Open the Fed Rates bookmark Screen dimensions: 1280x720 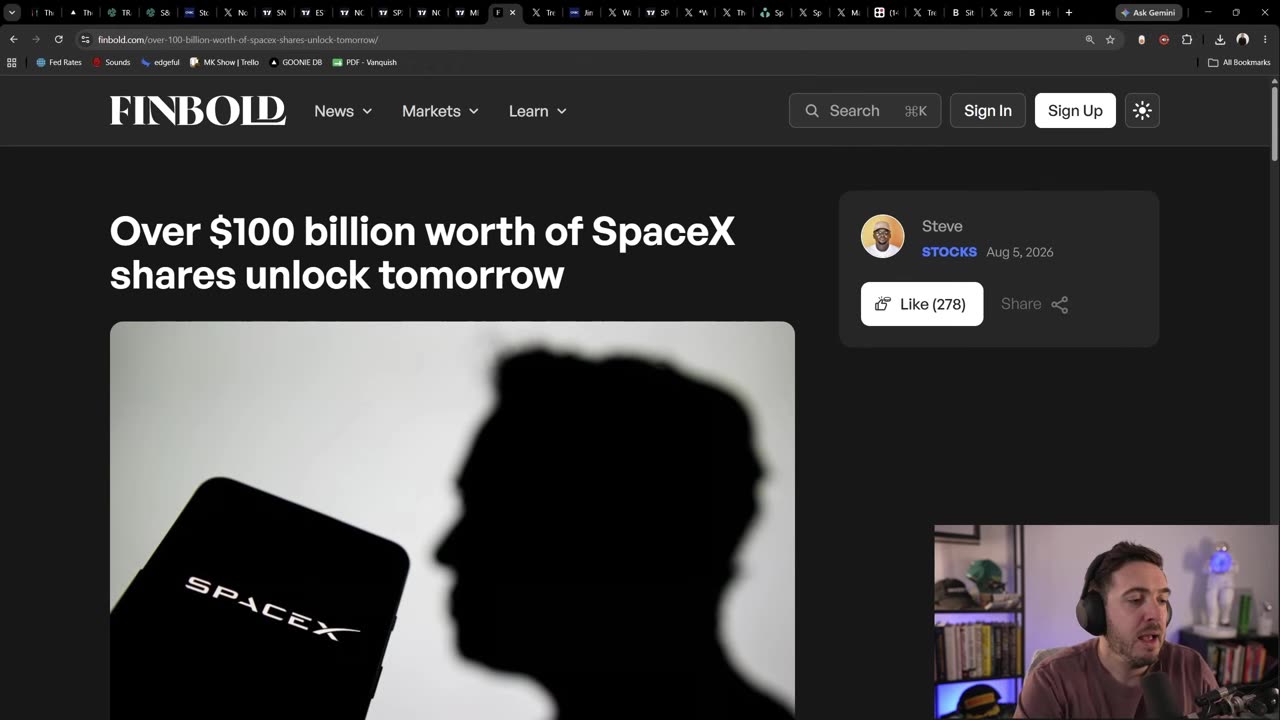coord(59,62)
